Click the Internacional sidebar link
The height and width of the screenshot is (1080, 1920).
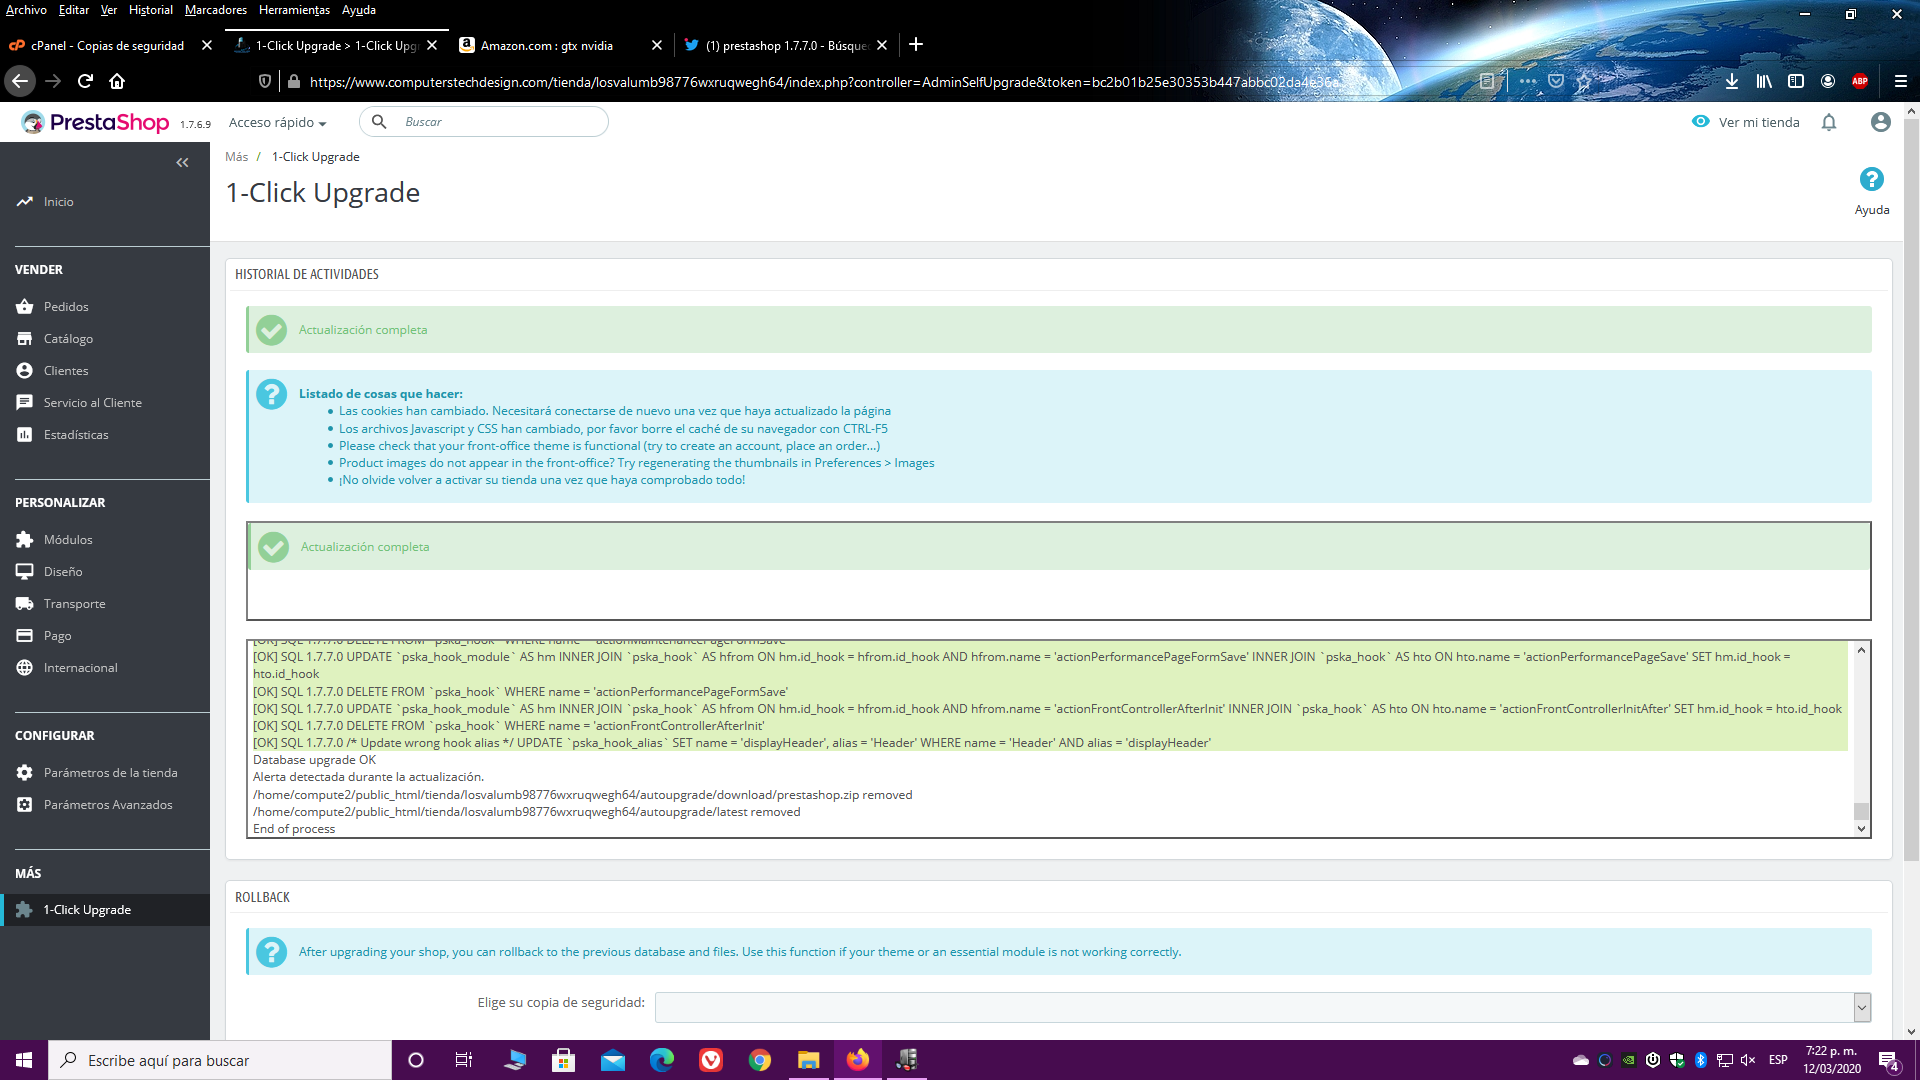80,668
